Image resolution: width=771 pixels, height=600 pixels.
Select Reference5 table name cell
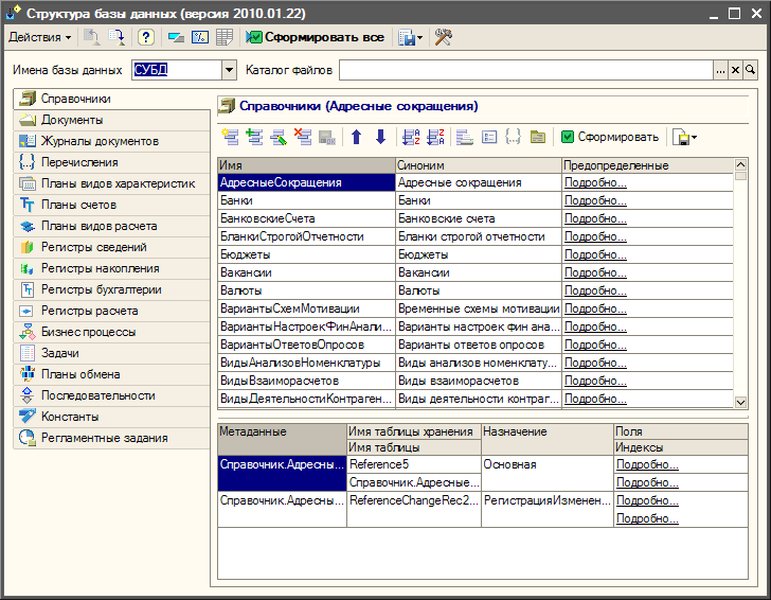point(414,465)
